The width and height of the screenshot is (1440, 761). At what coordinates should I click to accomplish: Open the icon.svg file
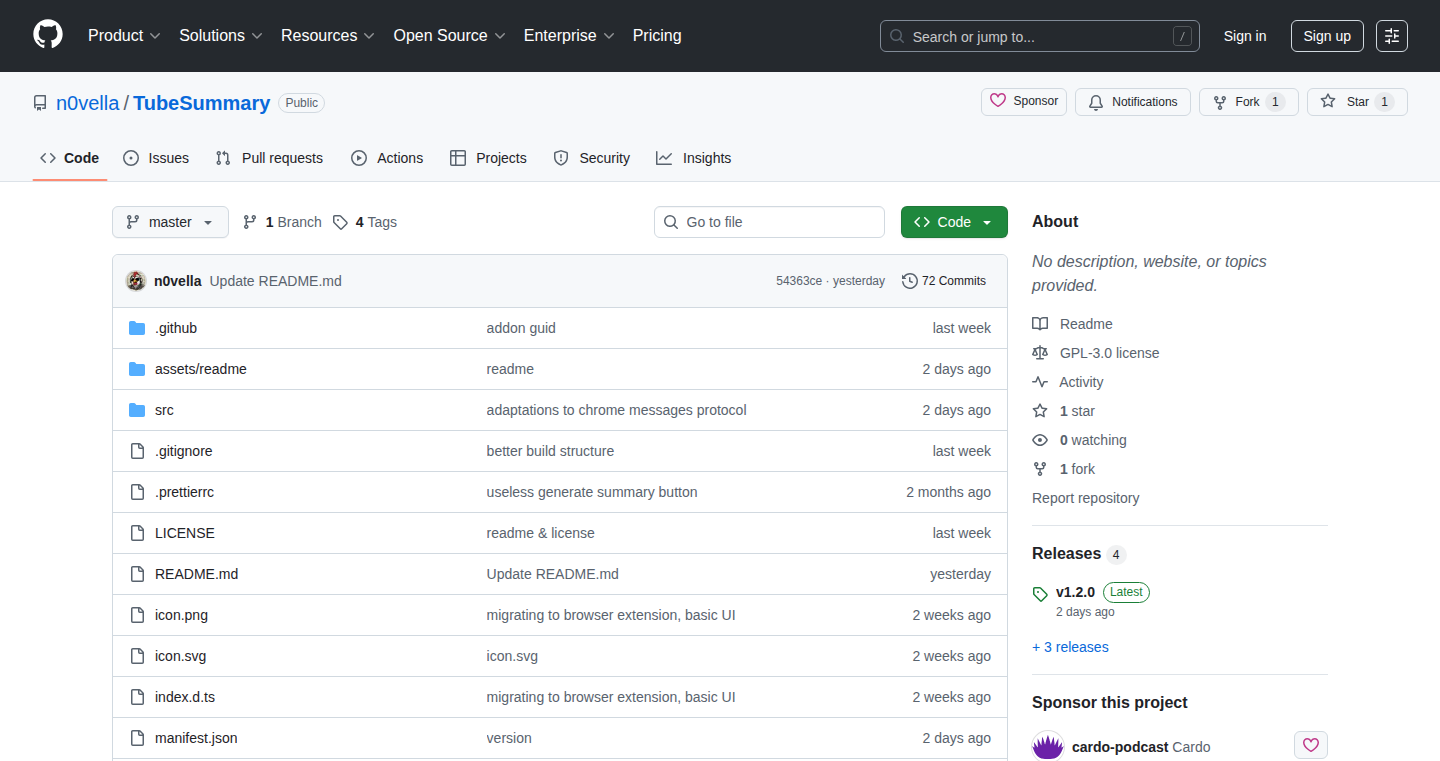[x=180, y=656]
